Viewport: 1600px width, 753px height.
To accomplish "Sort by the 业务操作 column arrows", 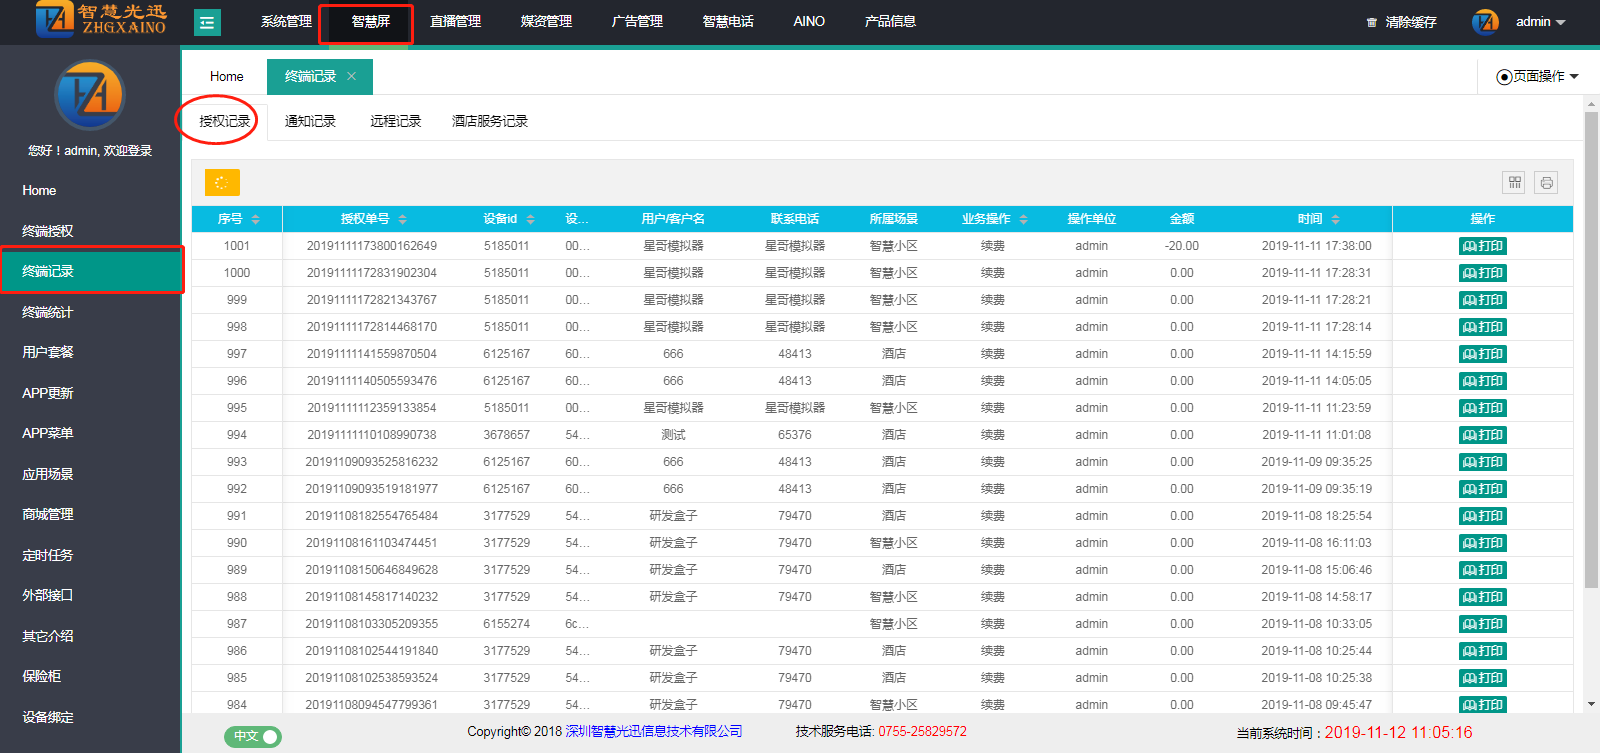I will click(1024, 219).
